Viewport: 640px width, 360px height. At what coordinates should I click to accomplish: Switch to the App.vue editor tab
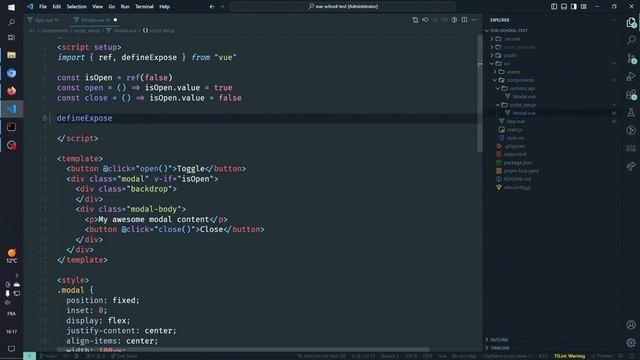pos(44,20)
